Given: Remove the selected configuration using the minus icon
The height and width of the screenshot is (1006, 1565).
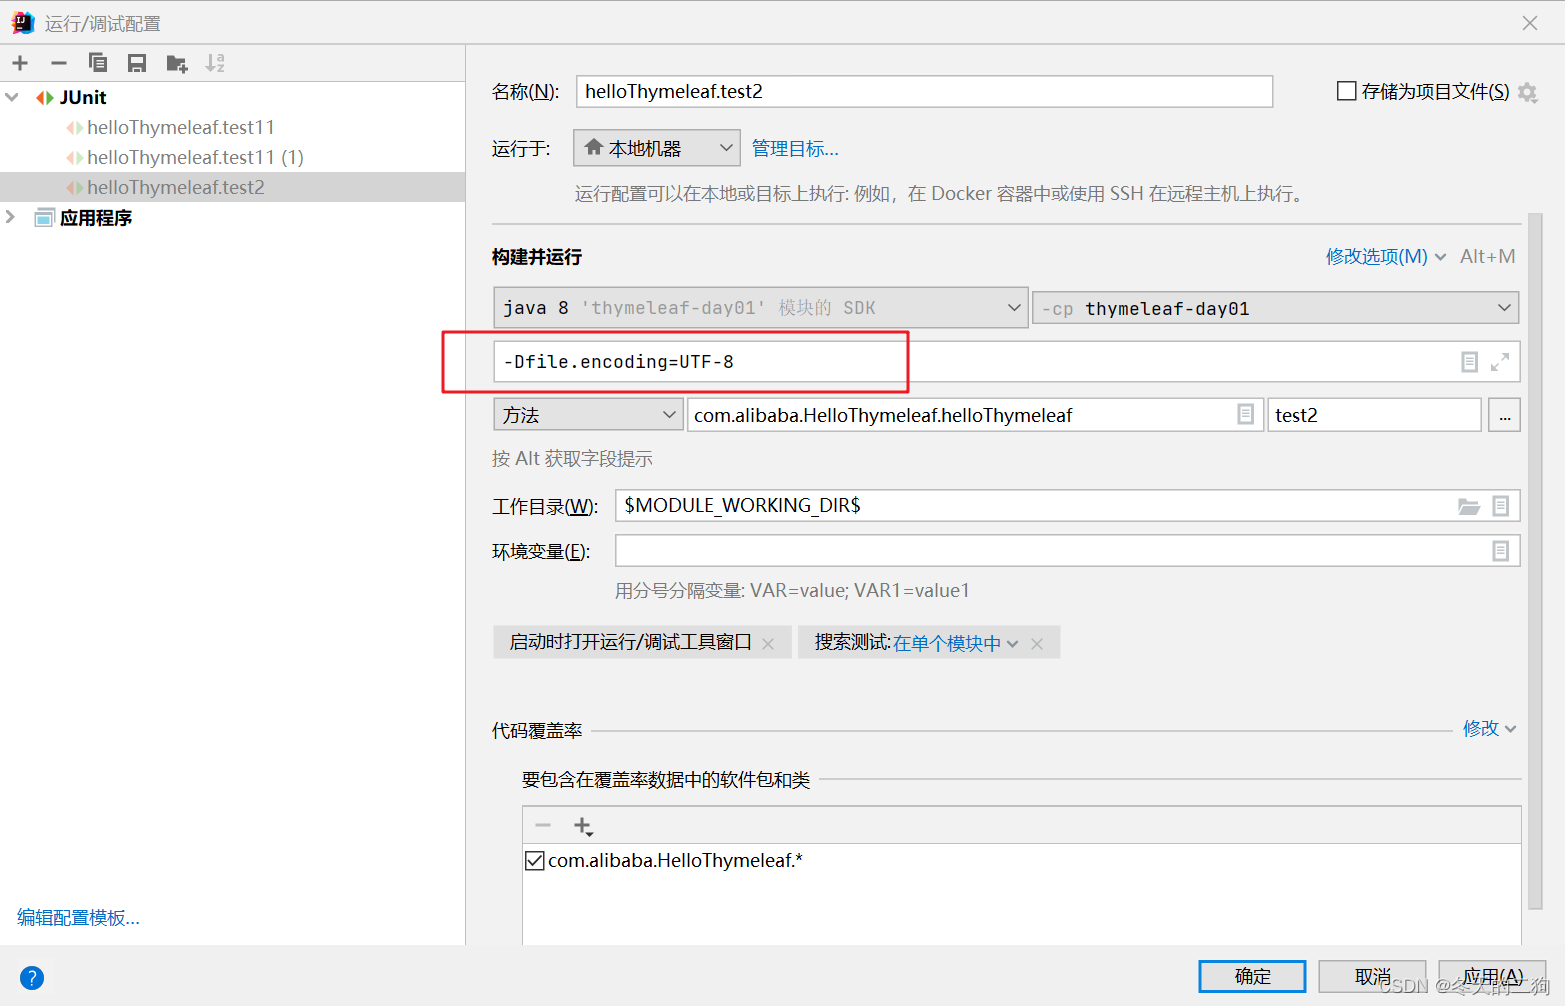Looking at the screenshot, I should click(58, 62).
